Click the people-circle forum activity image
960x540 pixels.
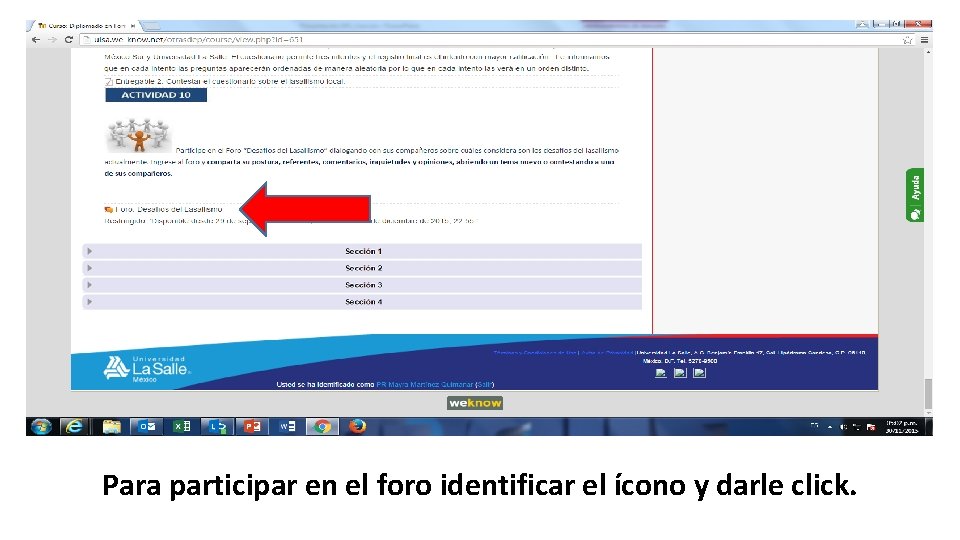coord(138,135)
